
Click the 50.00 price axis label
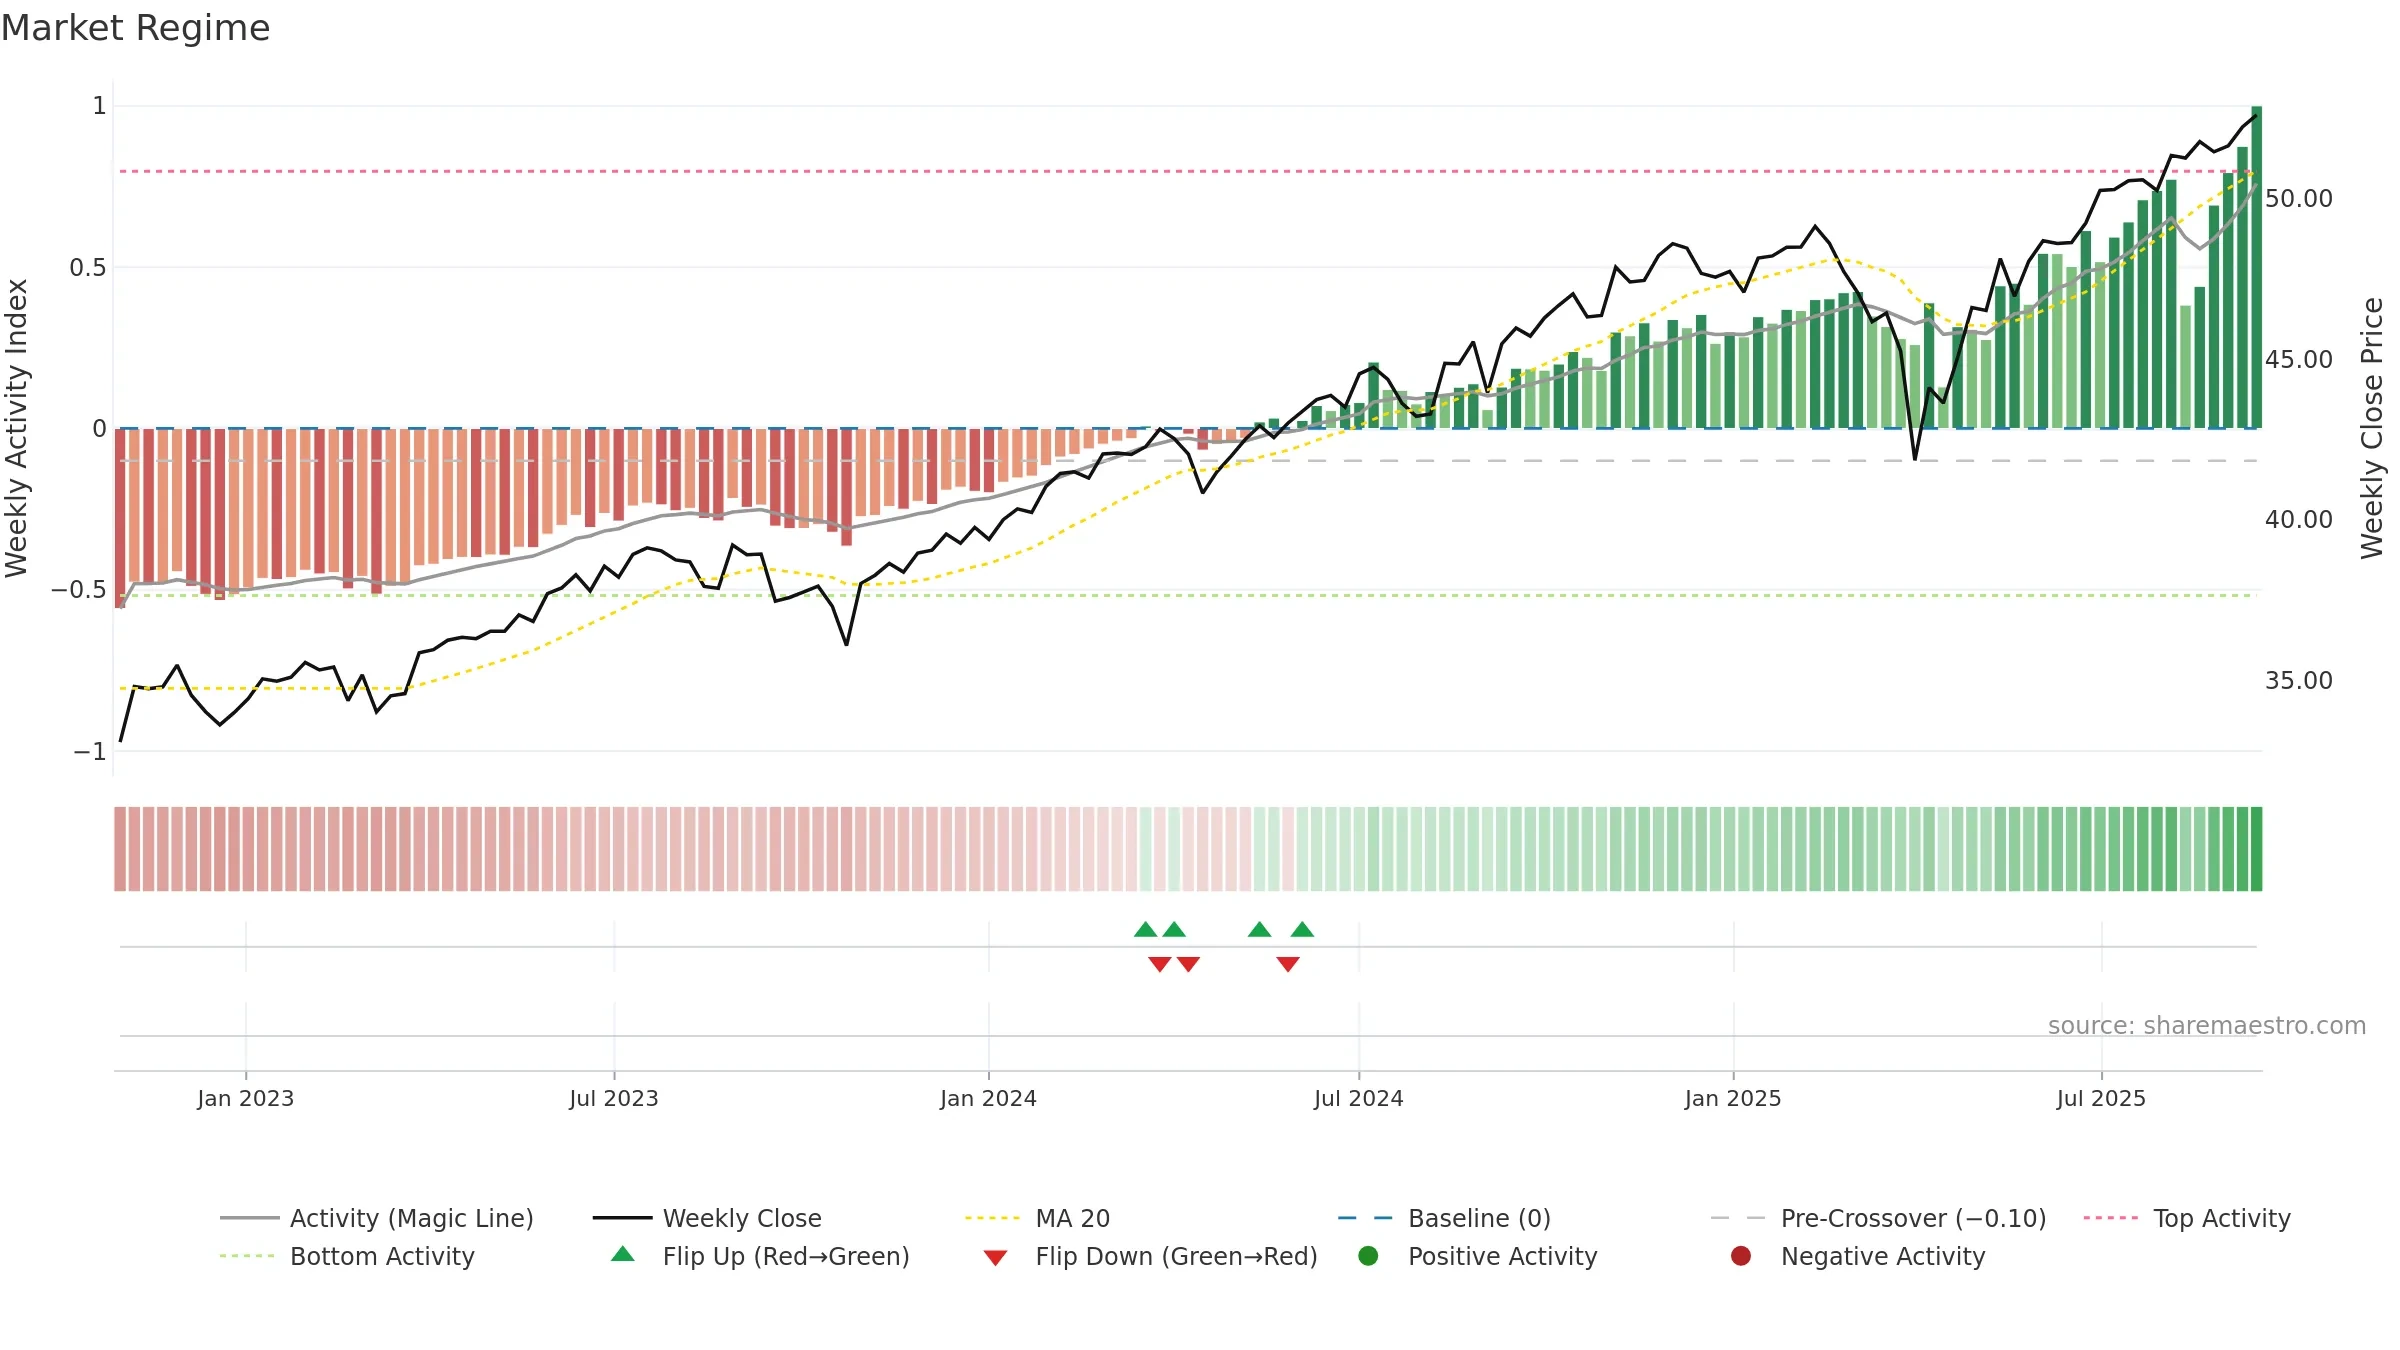[2299, 199]
